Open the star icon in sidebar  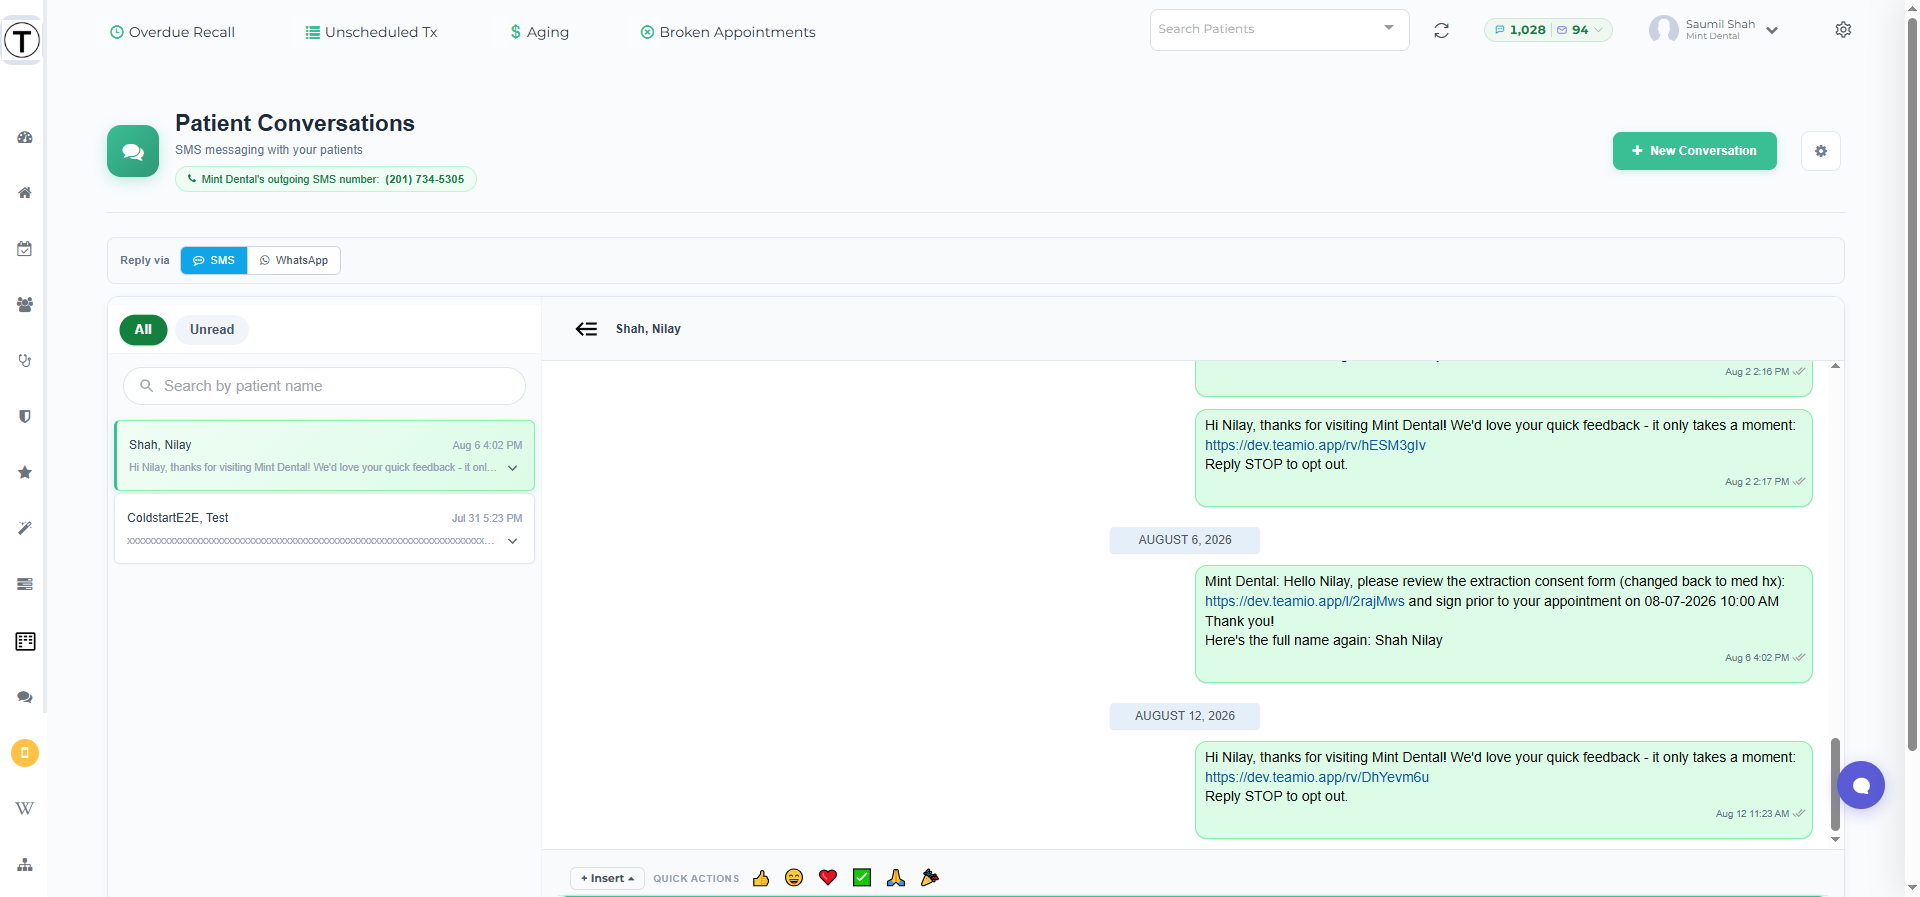[x=25, y=472]
